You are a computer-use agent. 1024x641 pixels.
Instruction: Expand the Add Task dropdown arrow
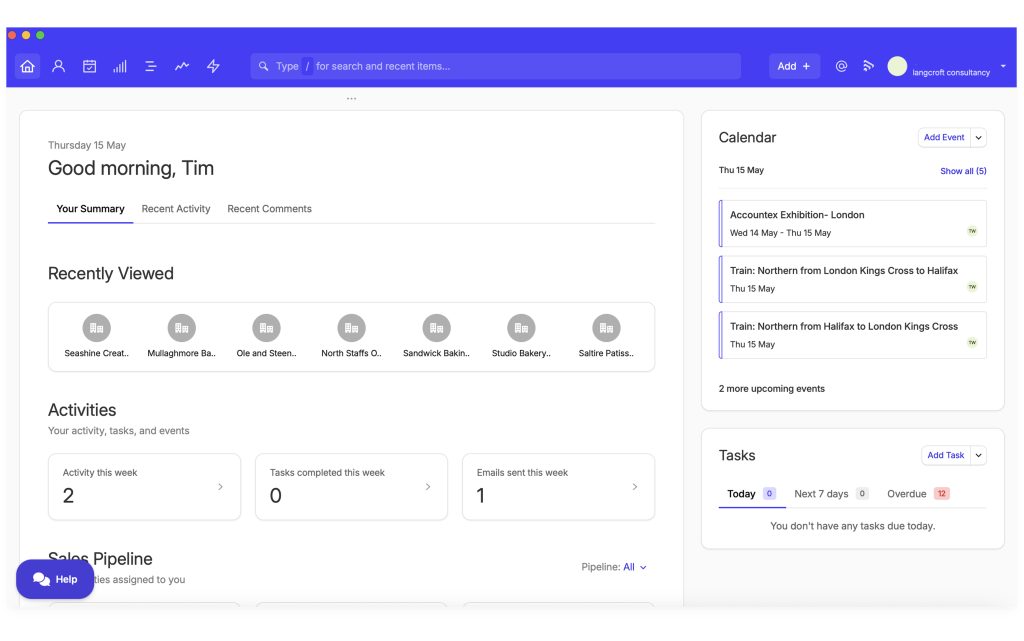(978, 456)
